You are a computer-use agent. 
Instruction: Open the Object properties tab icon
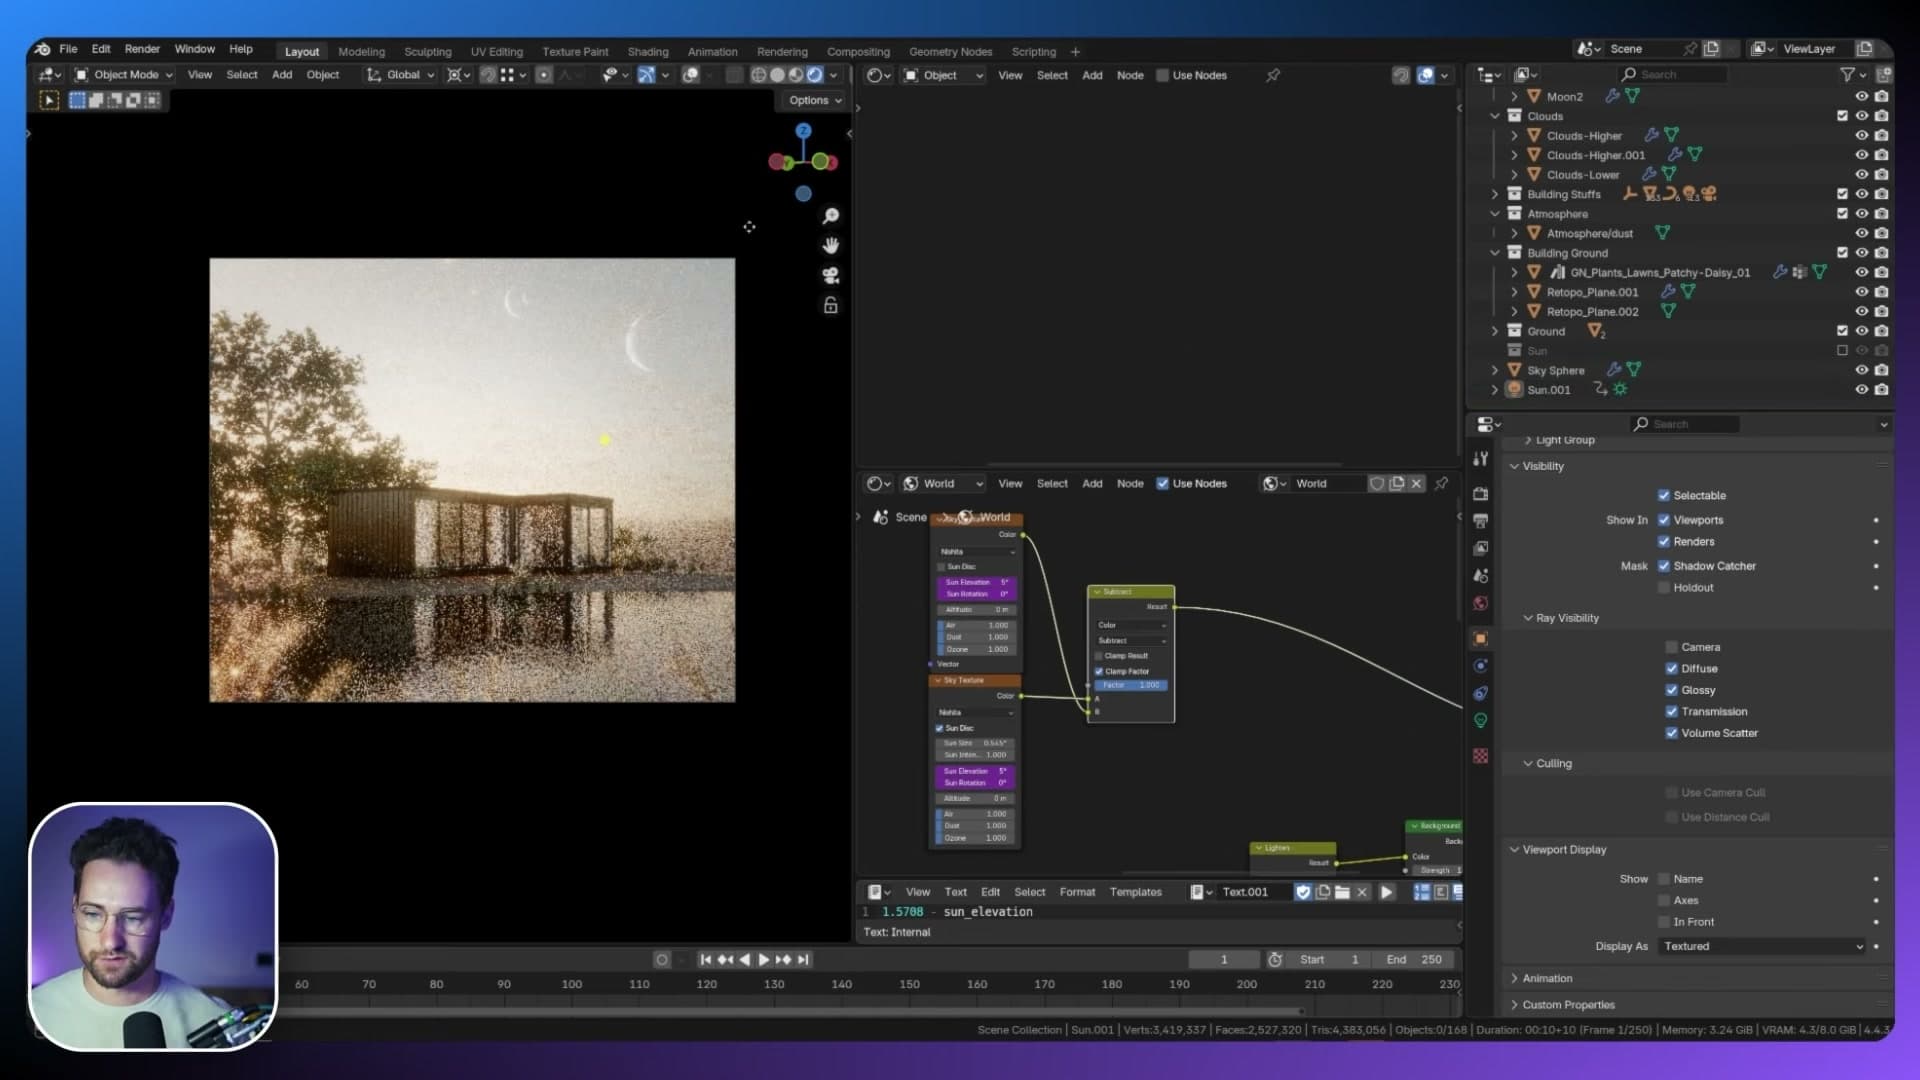coord(1480,639)
